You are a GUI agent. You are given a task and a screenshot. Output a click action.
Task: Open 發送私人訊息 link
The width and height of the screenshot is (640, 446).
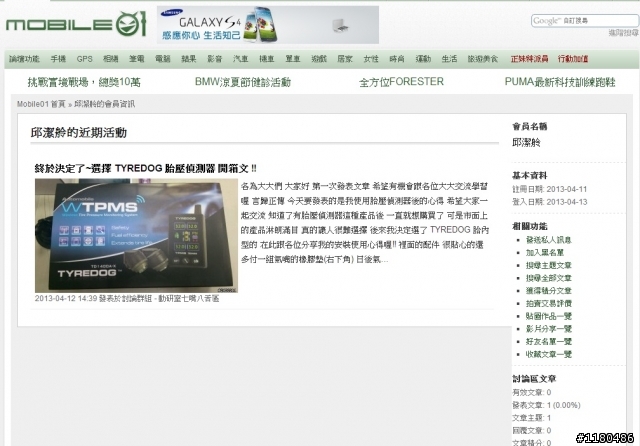(549, 240)
